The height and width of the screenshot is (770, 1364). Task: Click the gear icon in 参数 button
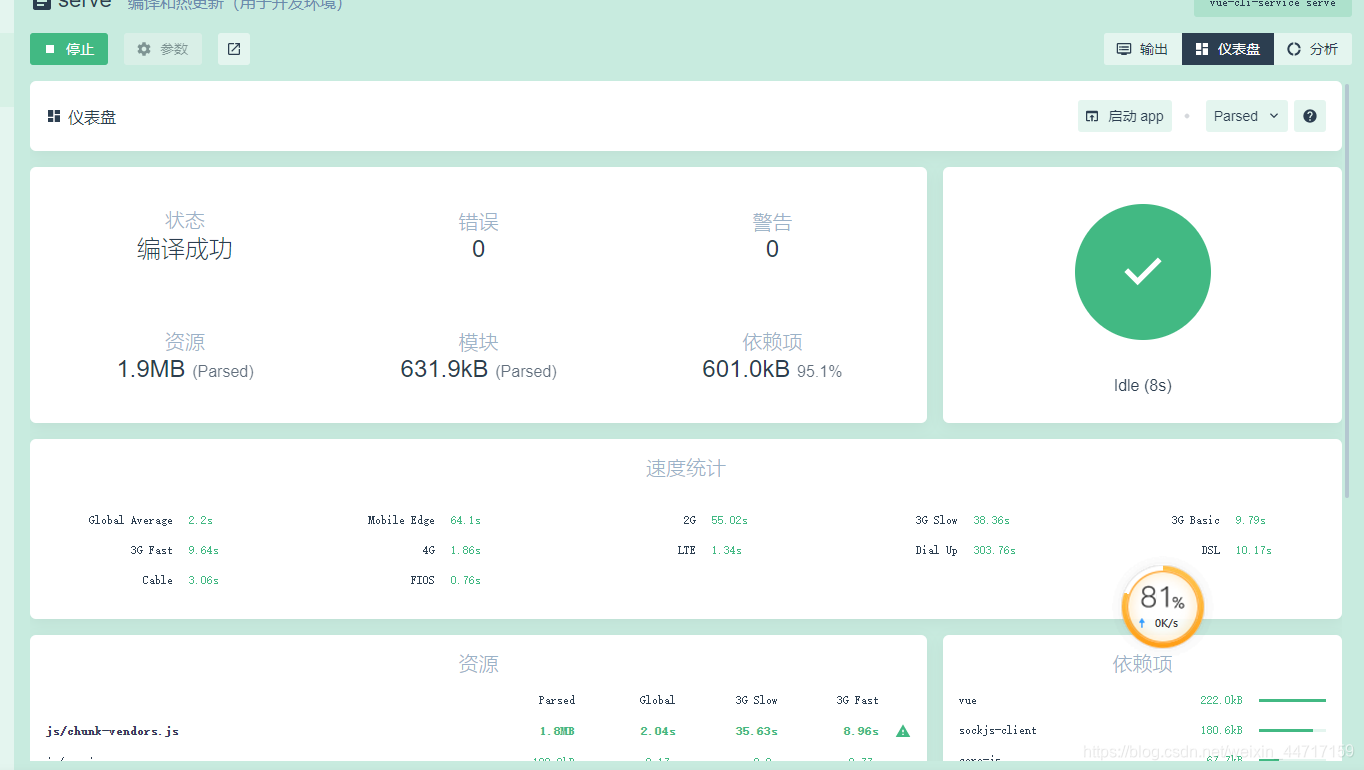pos(144,49)
